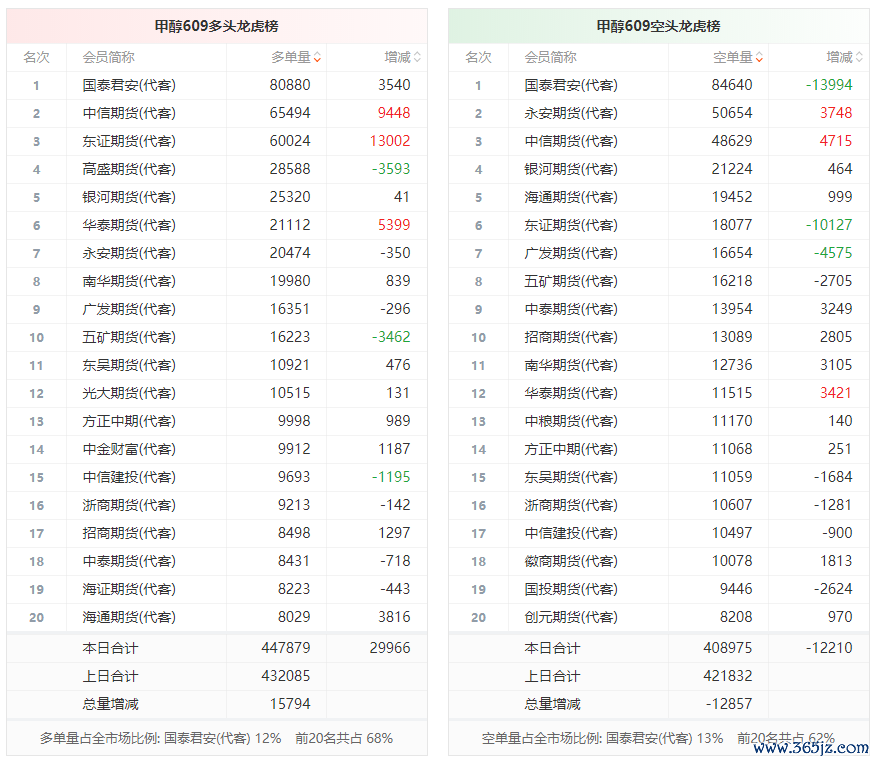This screenshot has width=876, height=763.
Task: Click long change value 9448
Action: coord(394,113)
